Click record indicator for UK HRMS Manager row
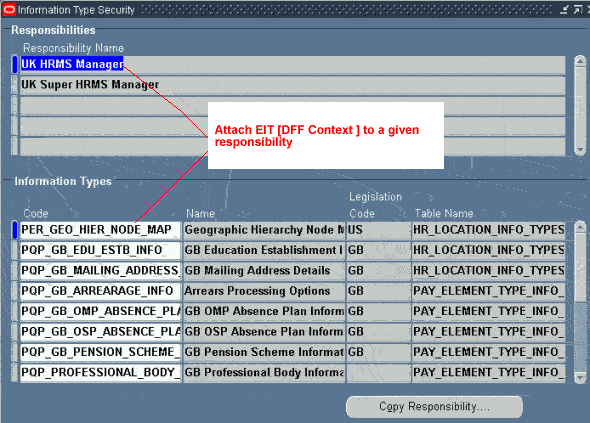590x423 pixels. (15, 64)
